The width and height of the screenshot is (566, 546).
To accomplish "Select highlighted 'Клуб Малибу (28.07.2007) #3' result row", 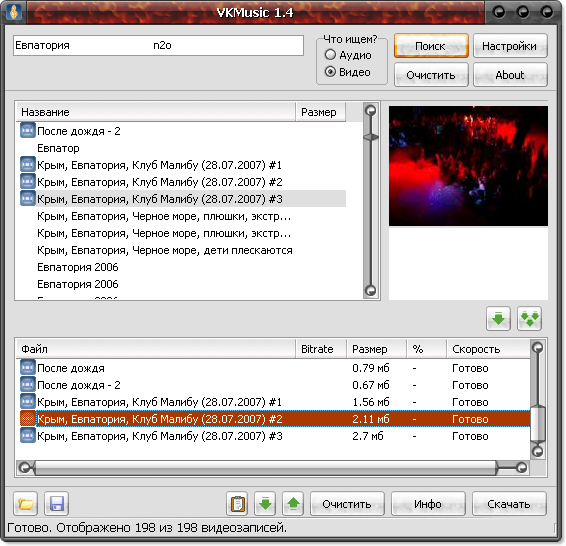I will point(183,198).
